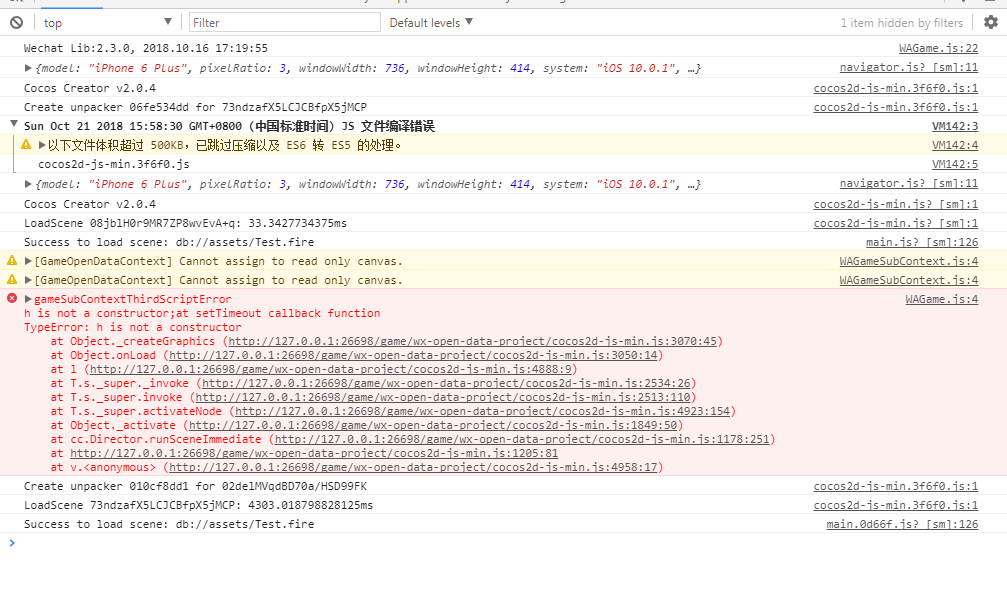Click the red error icon beside gameSubContextThirdScriptError
This screenshot has height=601, width=1007.
12,298
